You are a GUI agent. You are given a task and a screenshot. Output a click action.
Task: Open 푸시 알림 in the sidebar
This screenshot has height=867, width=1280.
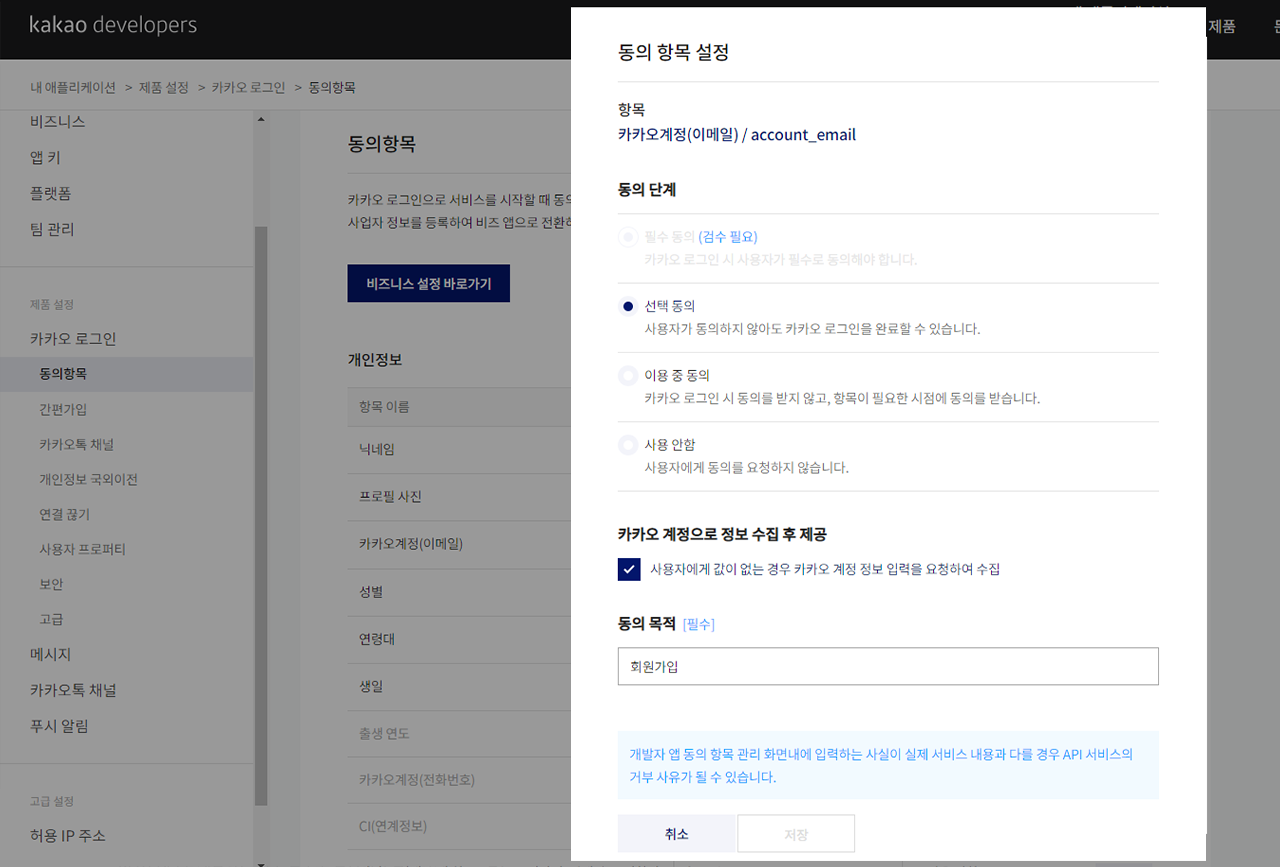(x=59, y=726)
